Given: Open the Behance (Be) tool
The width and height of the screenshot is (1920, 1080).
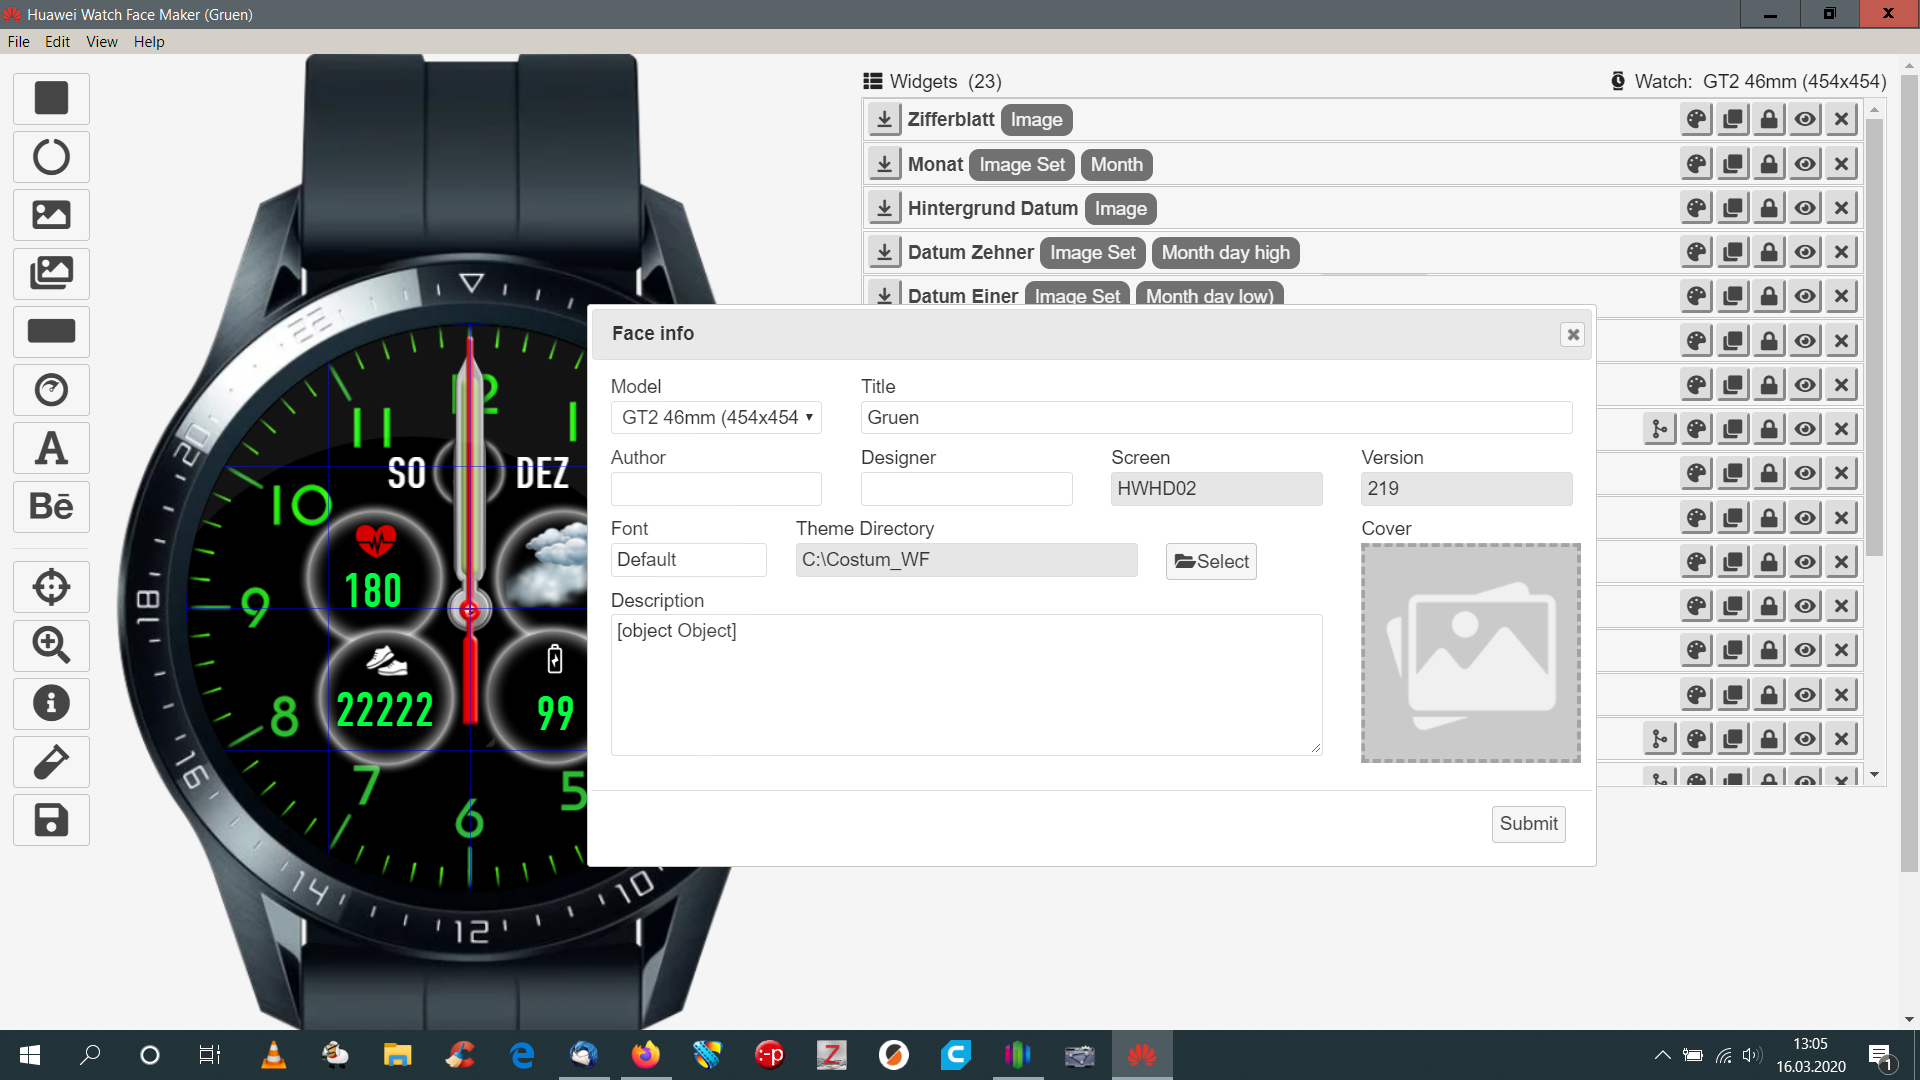Looking at the screenshot, I should point(51,506).
